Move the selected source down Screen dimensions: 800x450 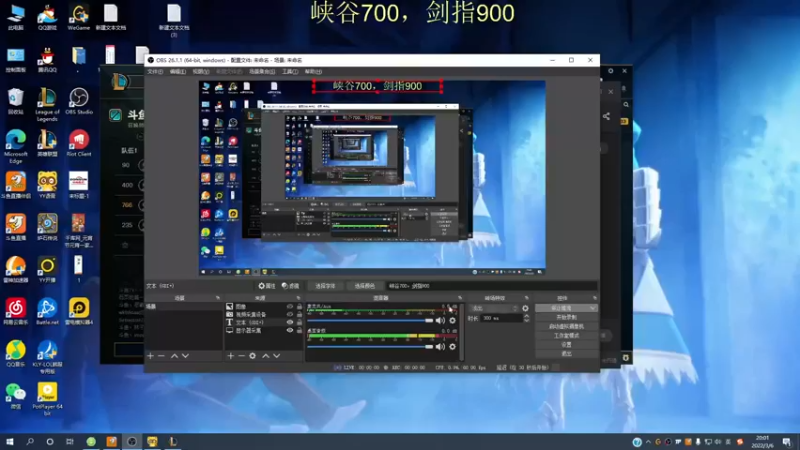tap(277, 356)
